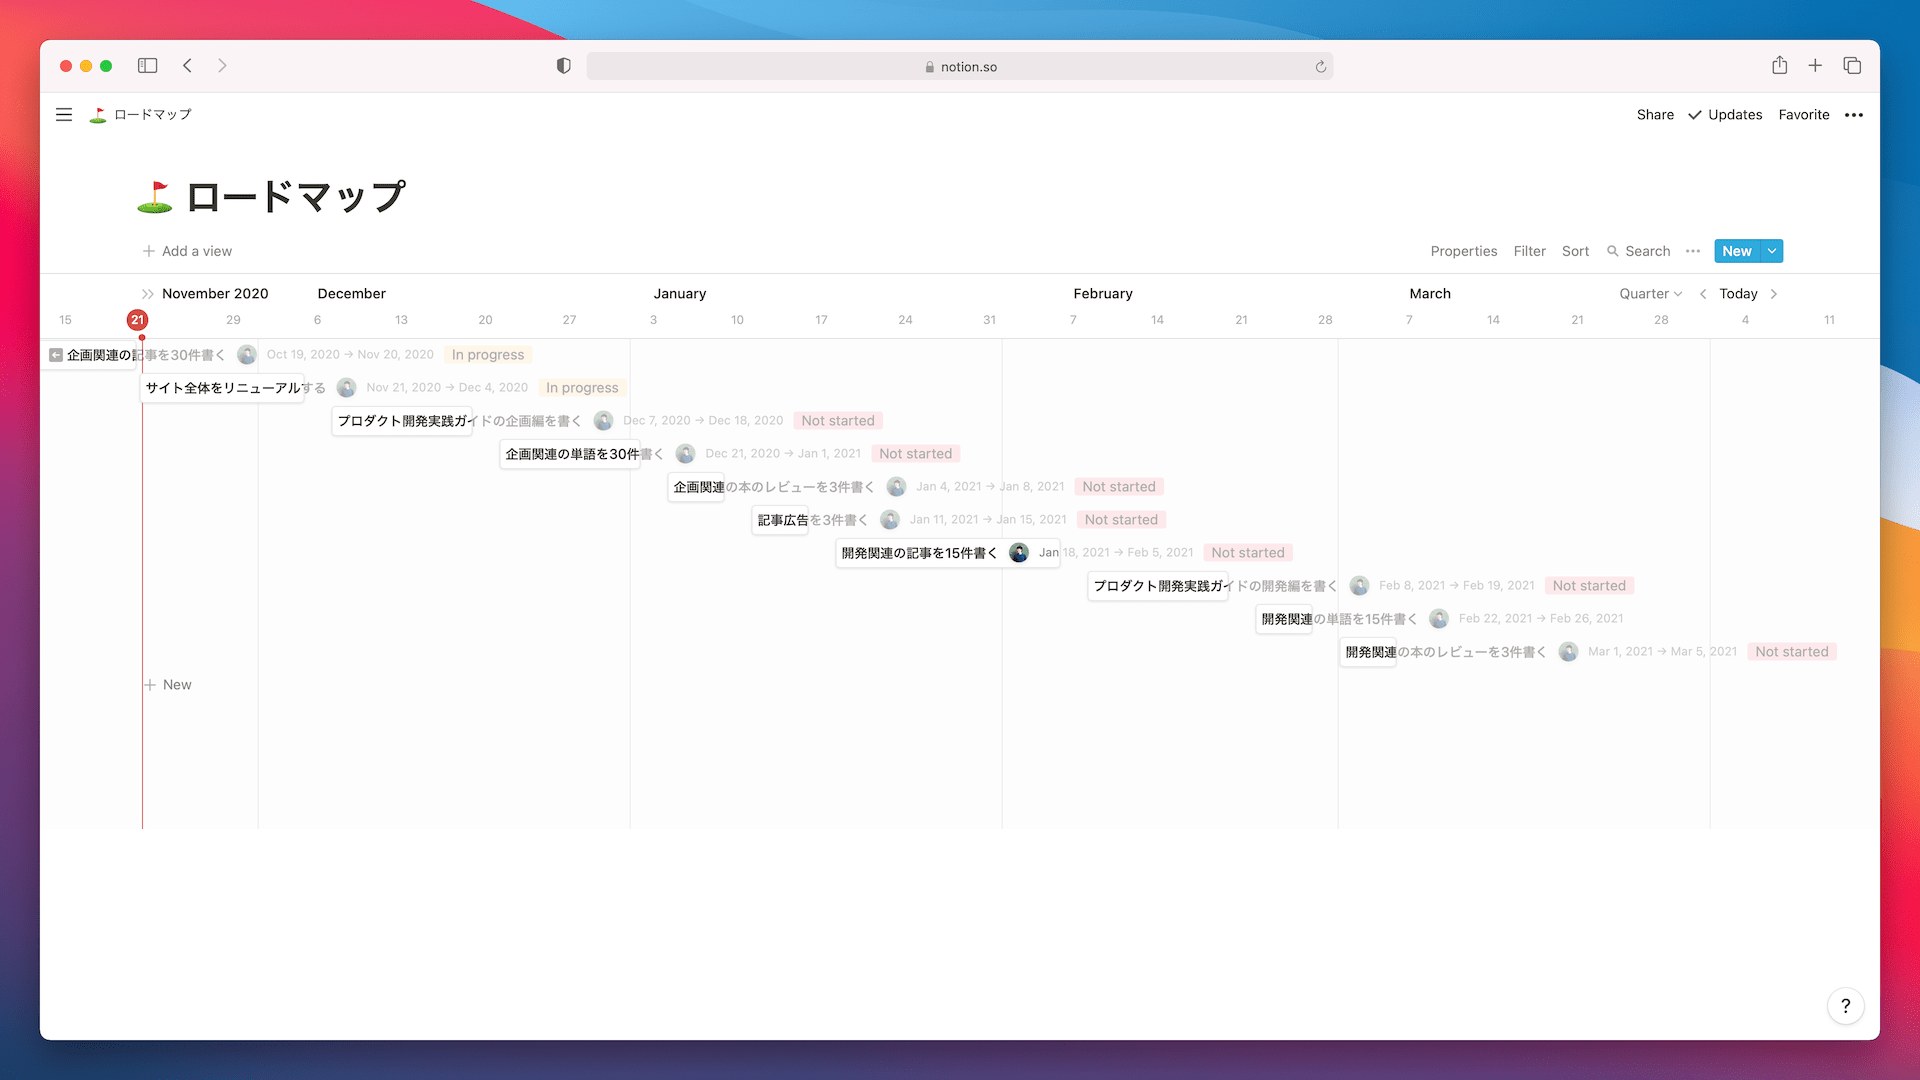
Task: Click the Filter icon in toolbar
Action: coord(1530,251)
